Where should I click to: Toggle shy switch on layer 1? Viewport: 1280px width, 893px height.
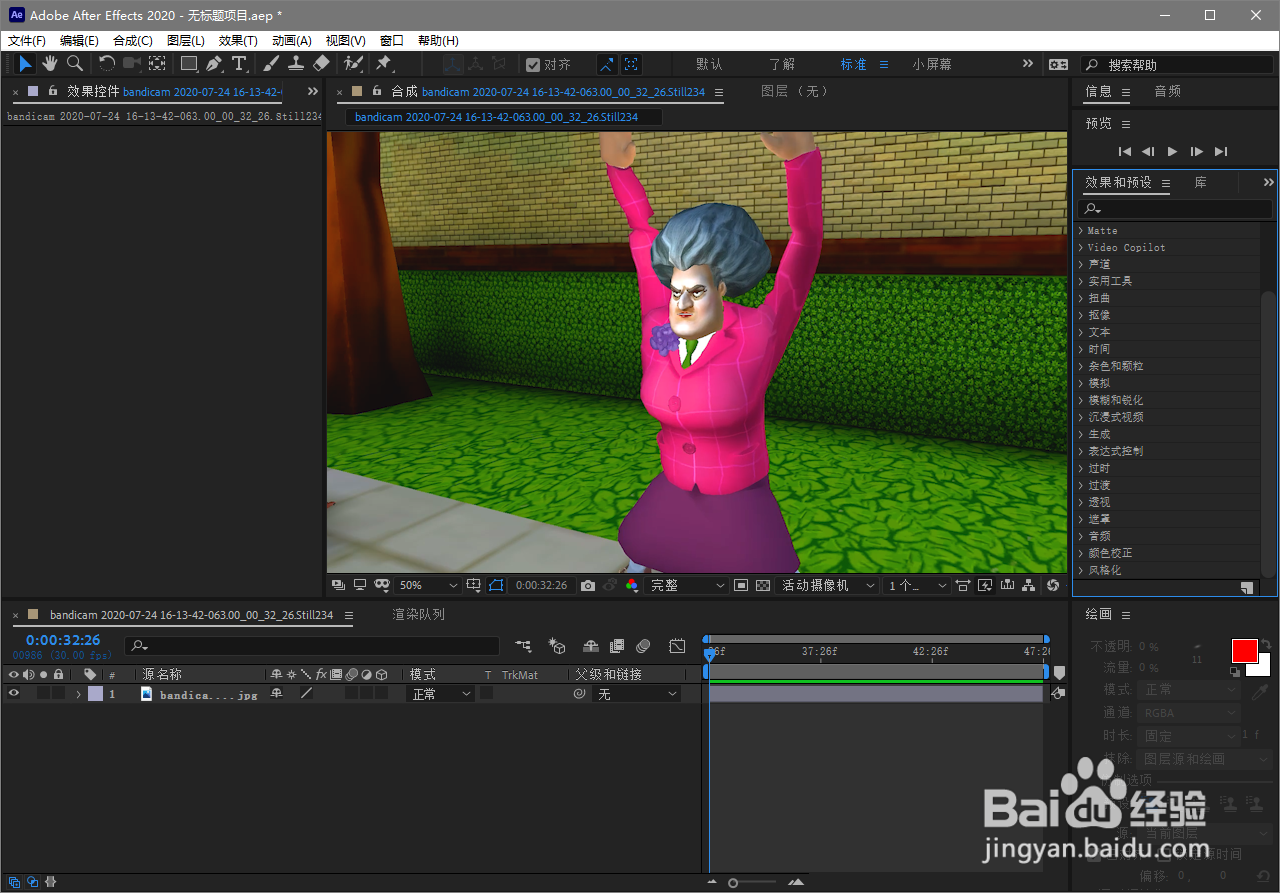pos(277,693)
